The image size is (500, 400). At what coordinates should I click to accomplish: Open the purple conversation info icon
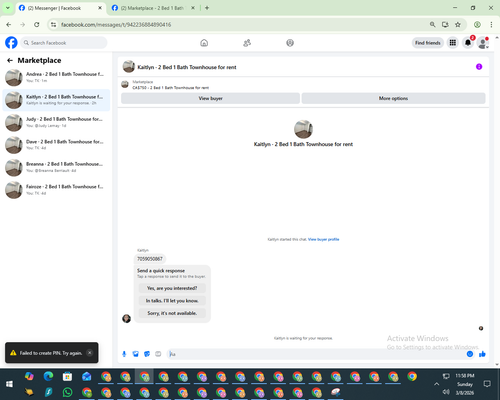(x=479, y=67)
